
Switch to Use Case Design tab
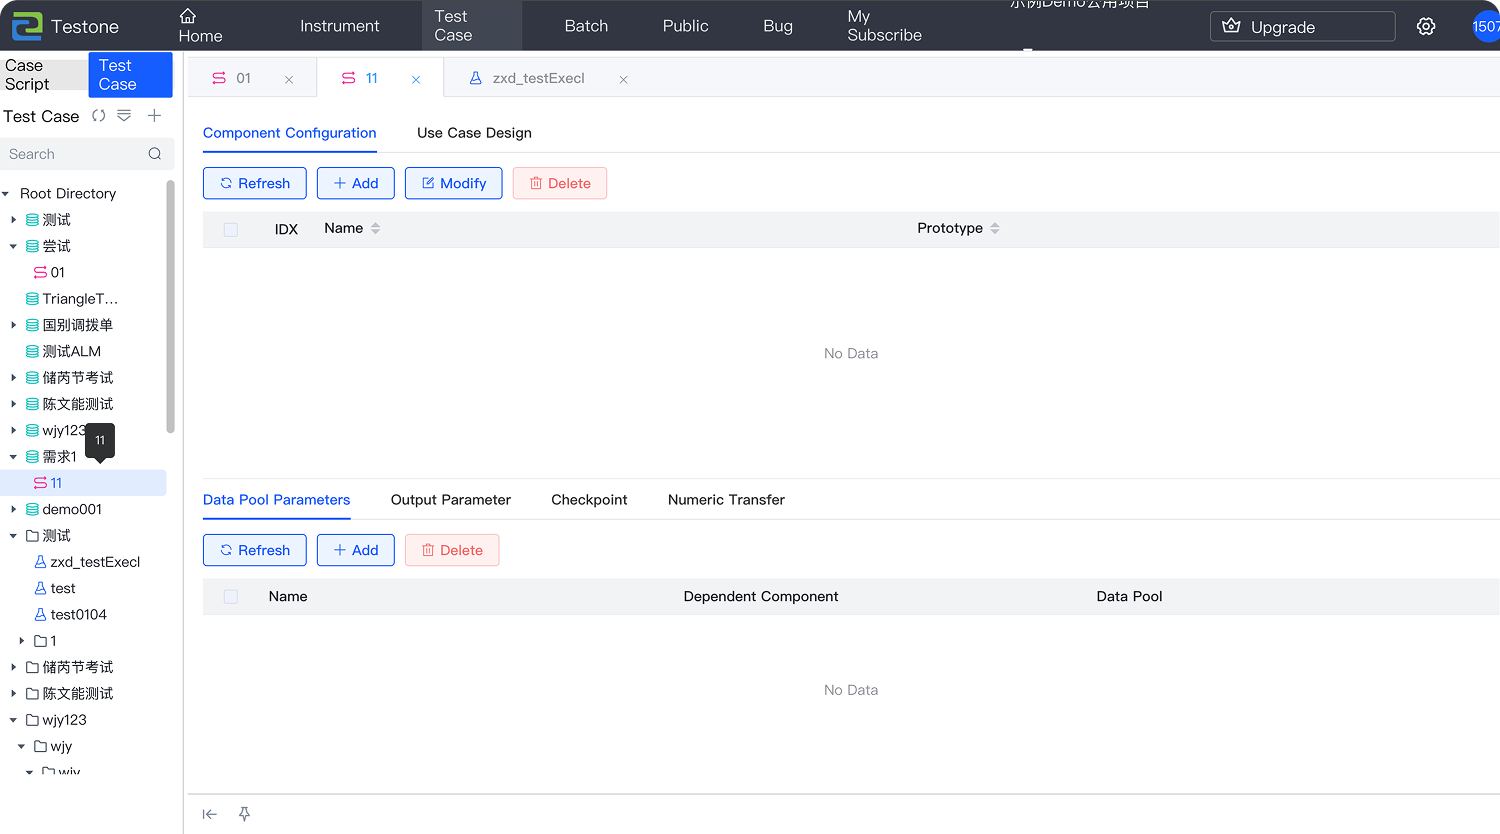[474, 133]
